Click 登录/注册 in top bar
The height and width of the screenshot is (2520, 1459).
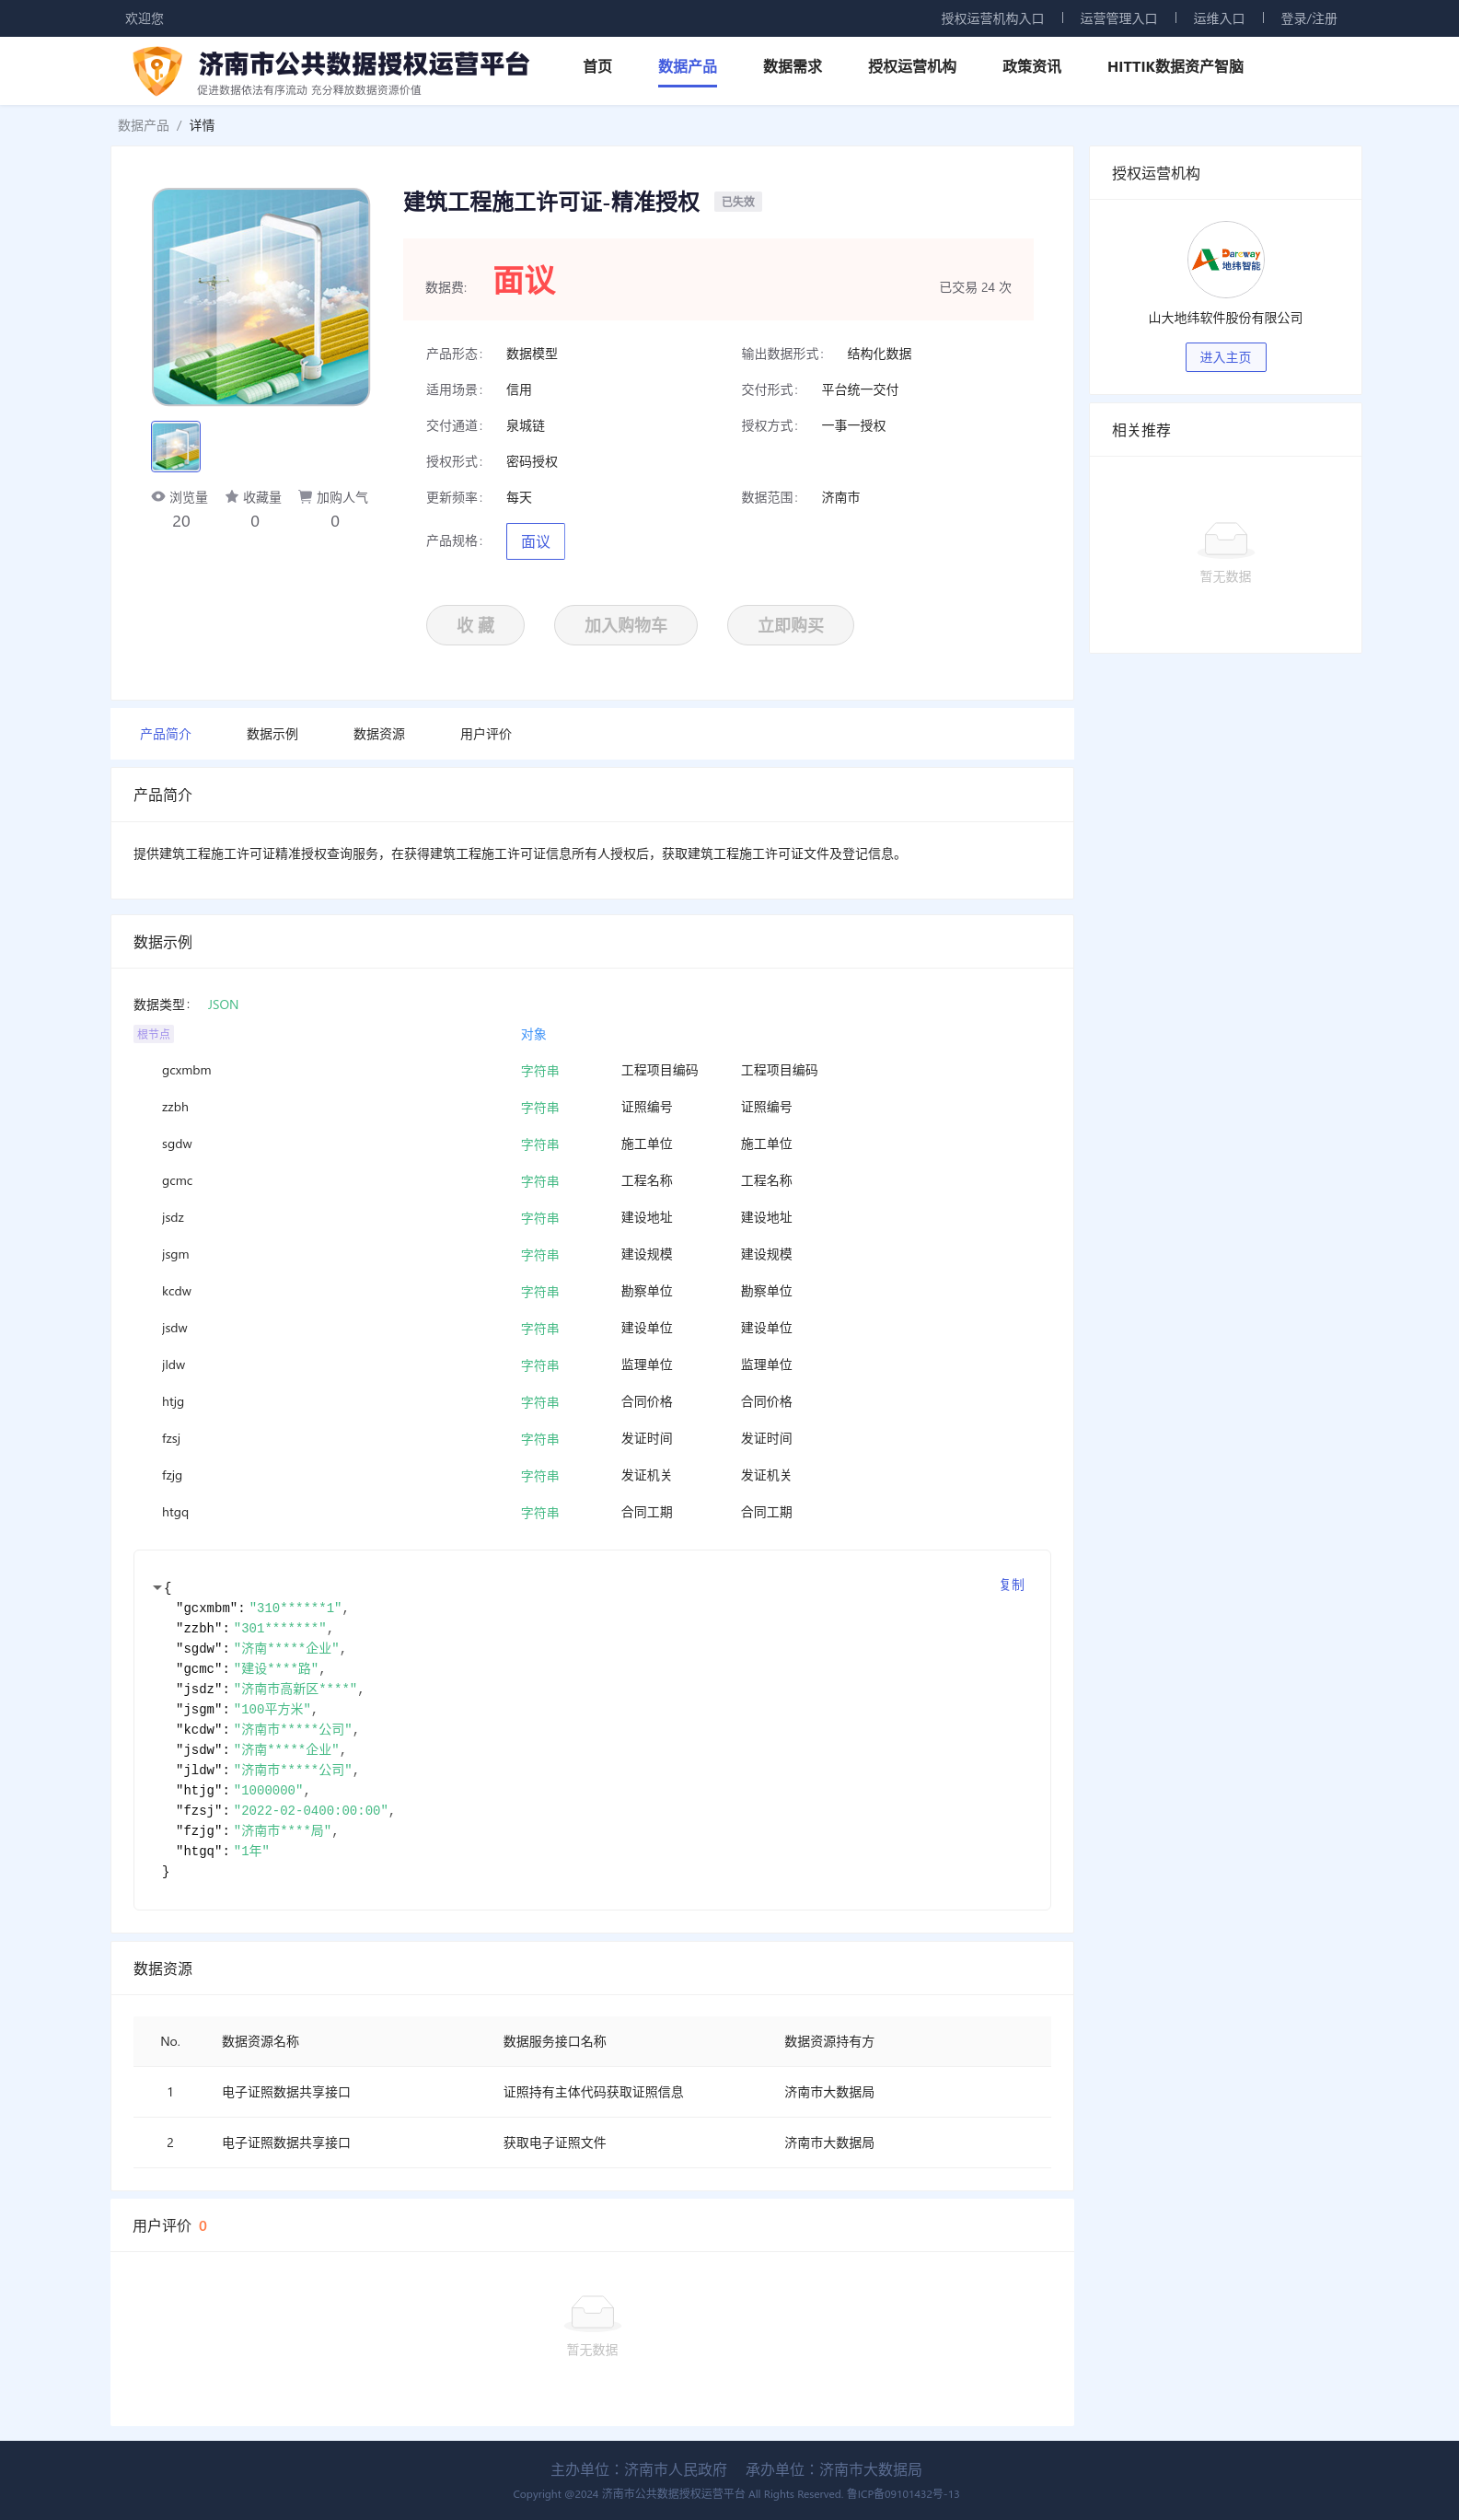[x=1308, y=18]
